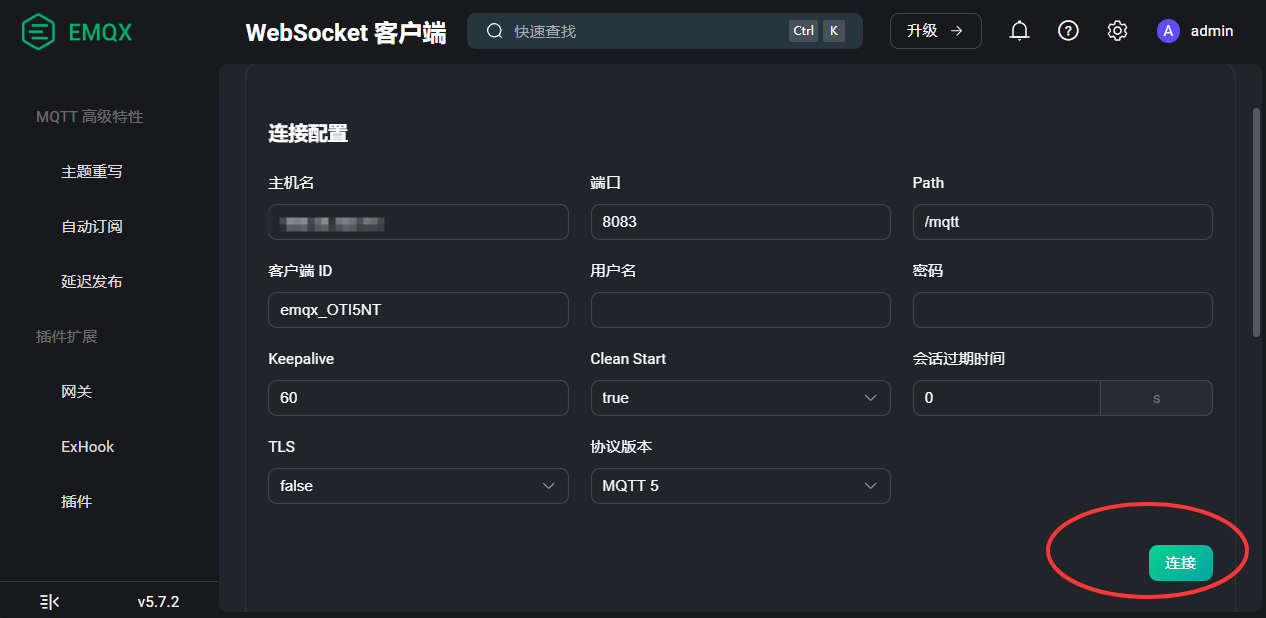The image size is (1266, 618).
Task: Click the admin user avatar
Action: [1167, 31]
